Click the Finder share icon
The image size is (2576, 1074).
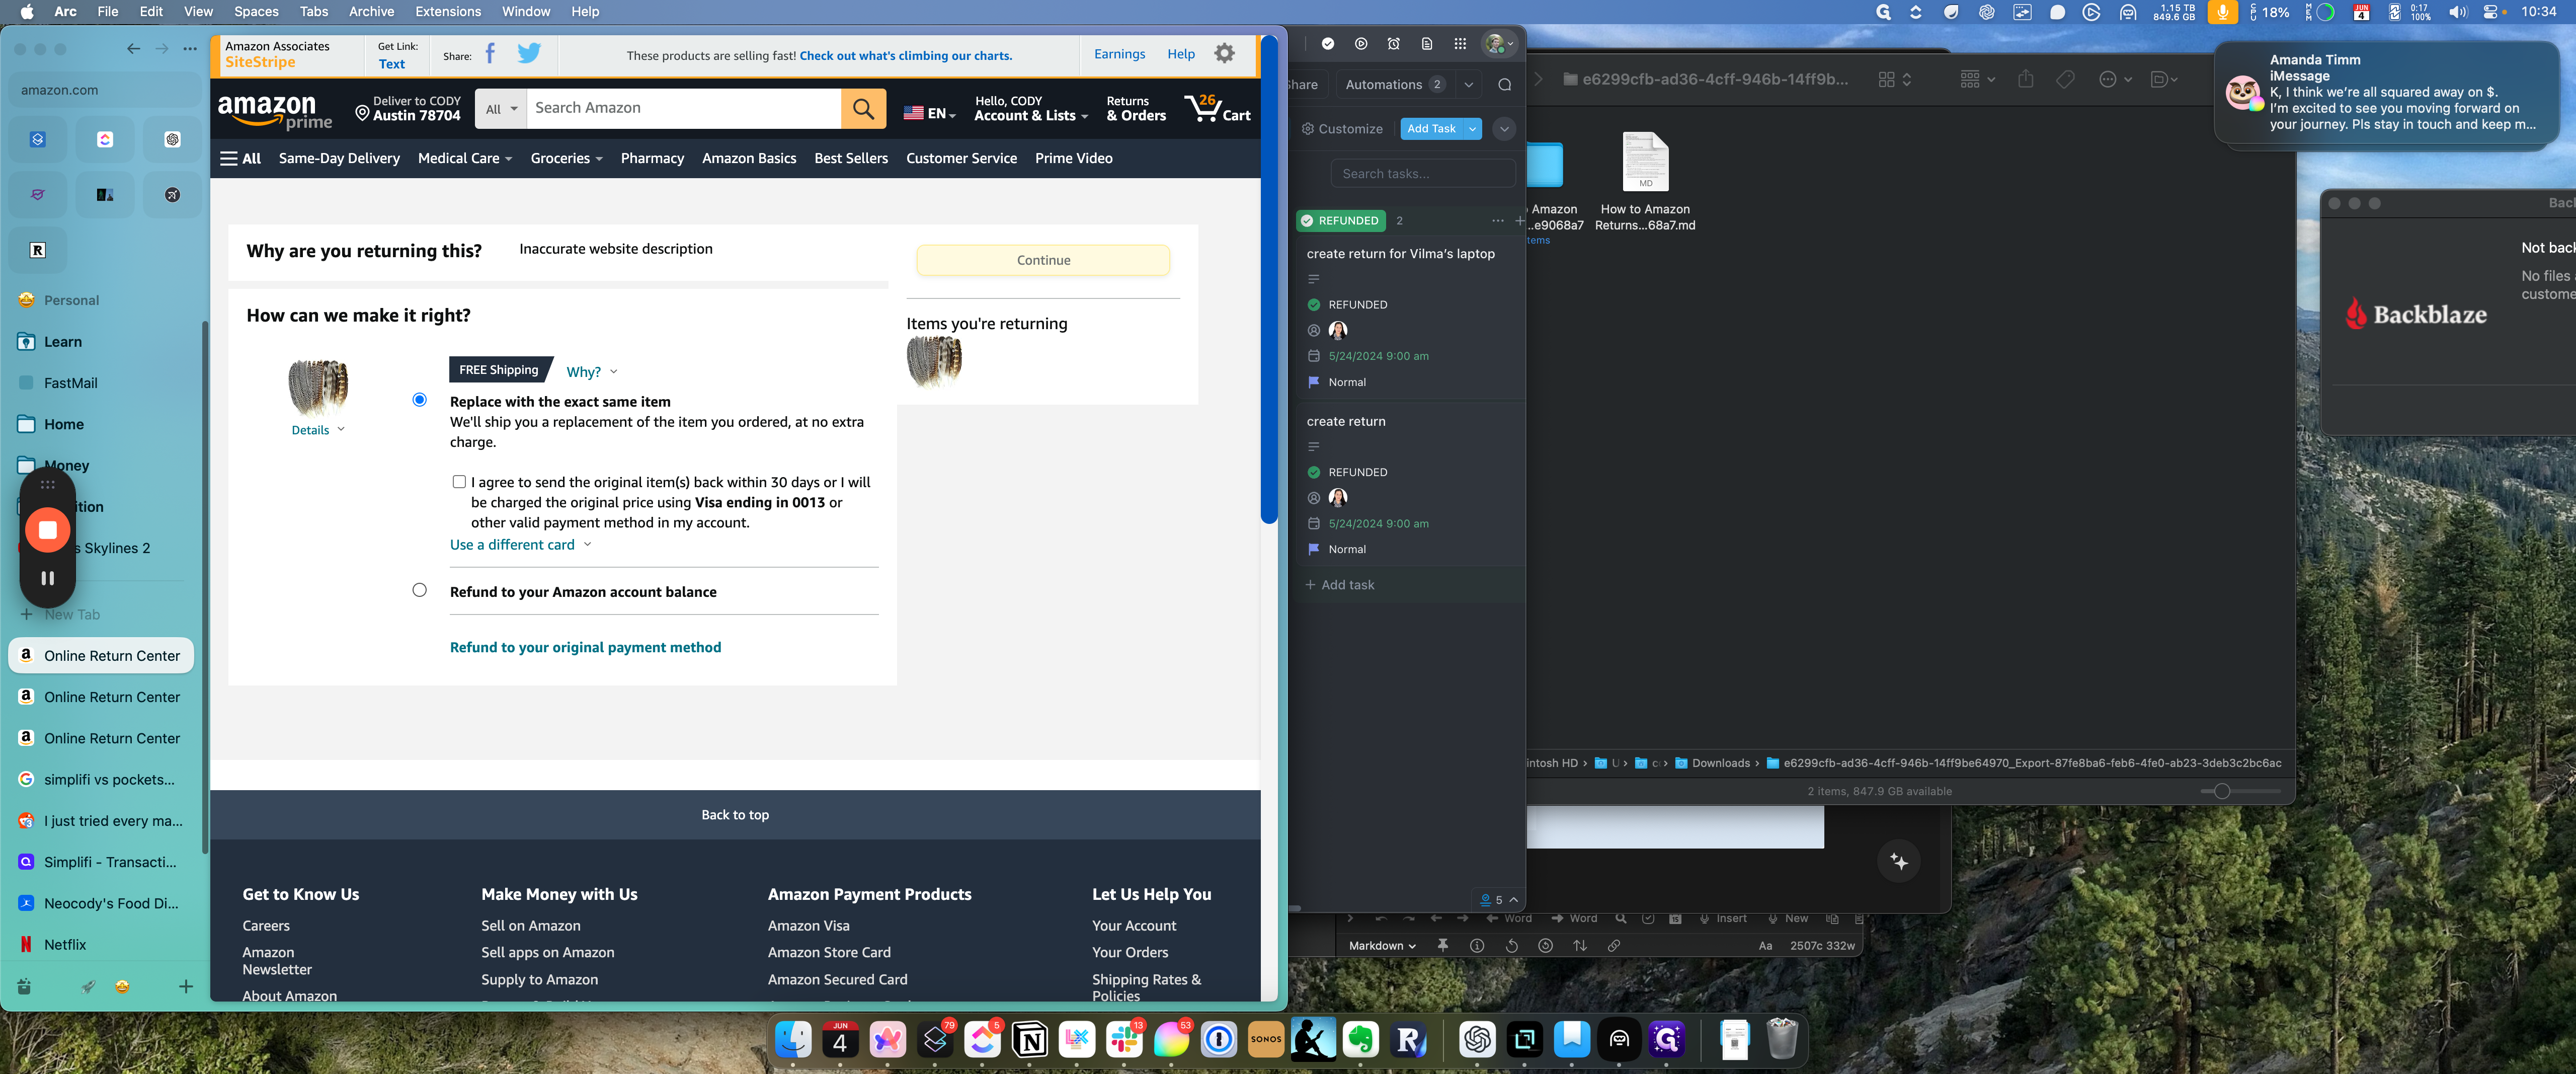pos(2025,79)
